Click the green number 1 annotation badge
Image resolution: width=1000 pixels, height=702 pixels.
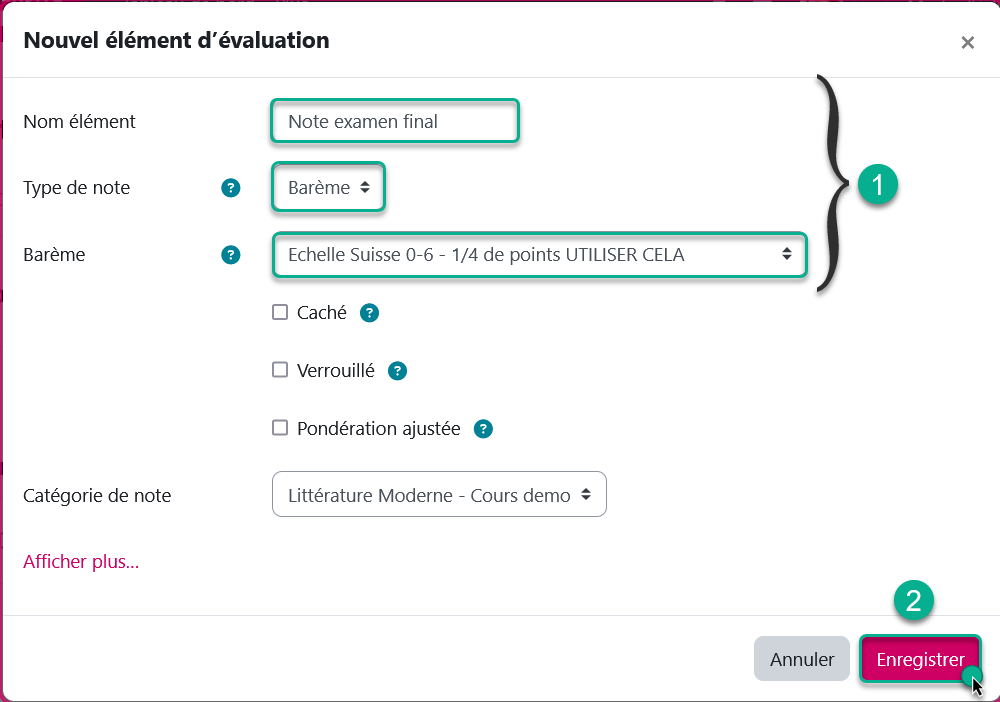click(878, 186)
